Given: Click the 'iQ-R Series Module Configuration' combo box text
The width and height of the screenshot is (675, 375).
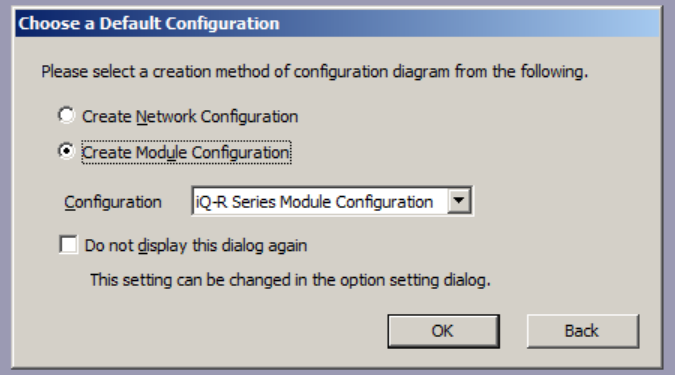Looking at the screenshot, I should coord(314,201).
